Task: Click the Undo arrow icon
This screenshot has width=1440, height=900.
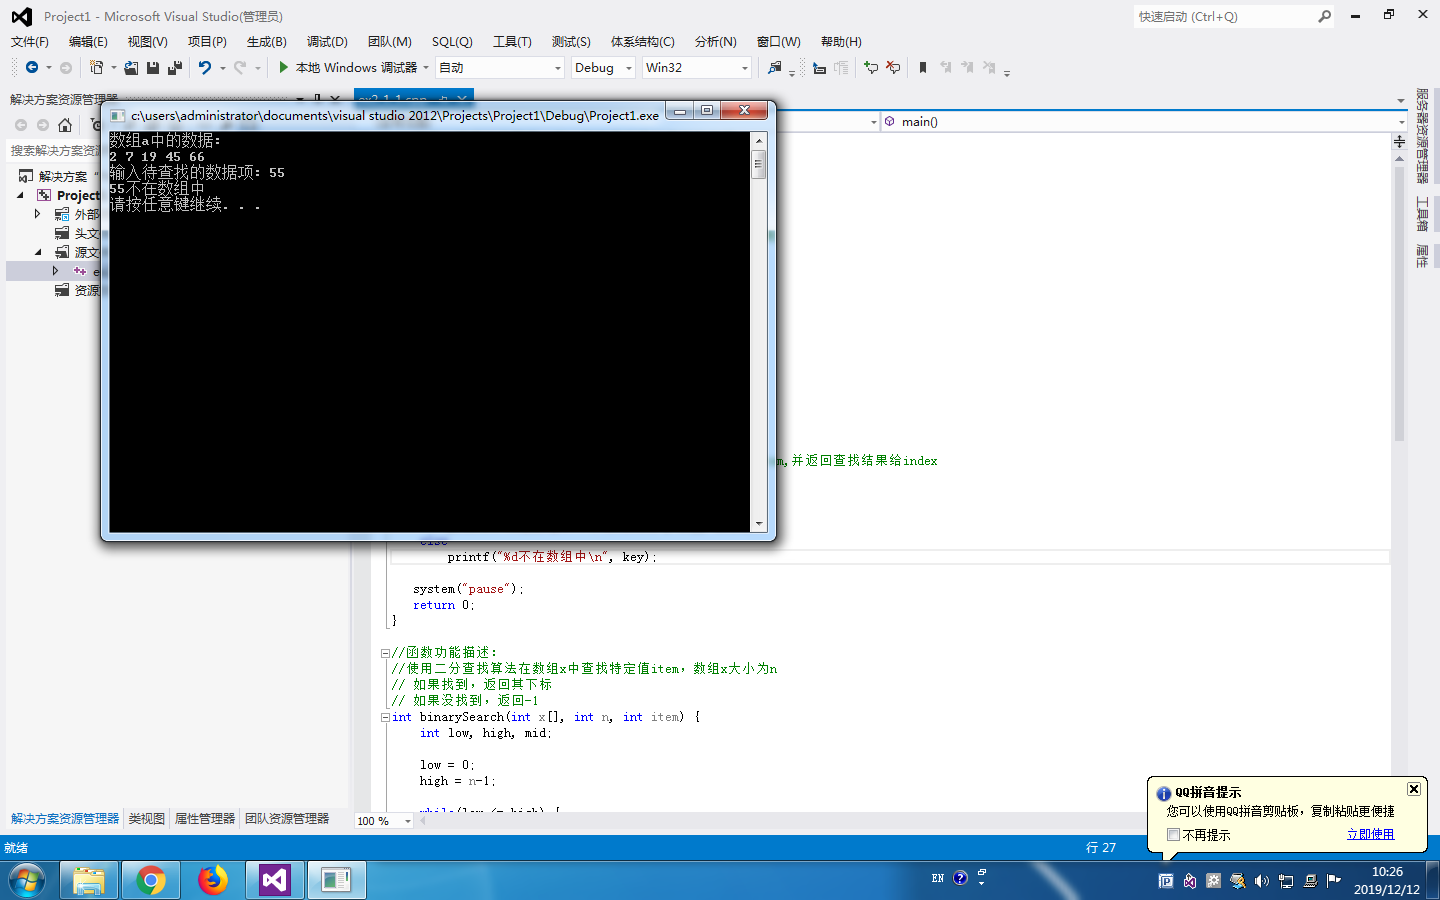Action: coord(205,68)
